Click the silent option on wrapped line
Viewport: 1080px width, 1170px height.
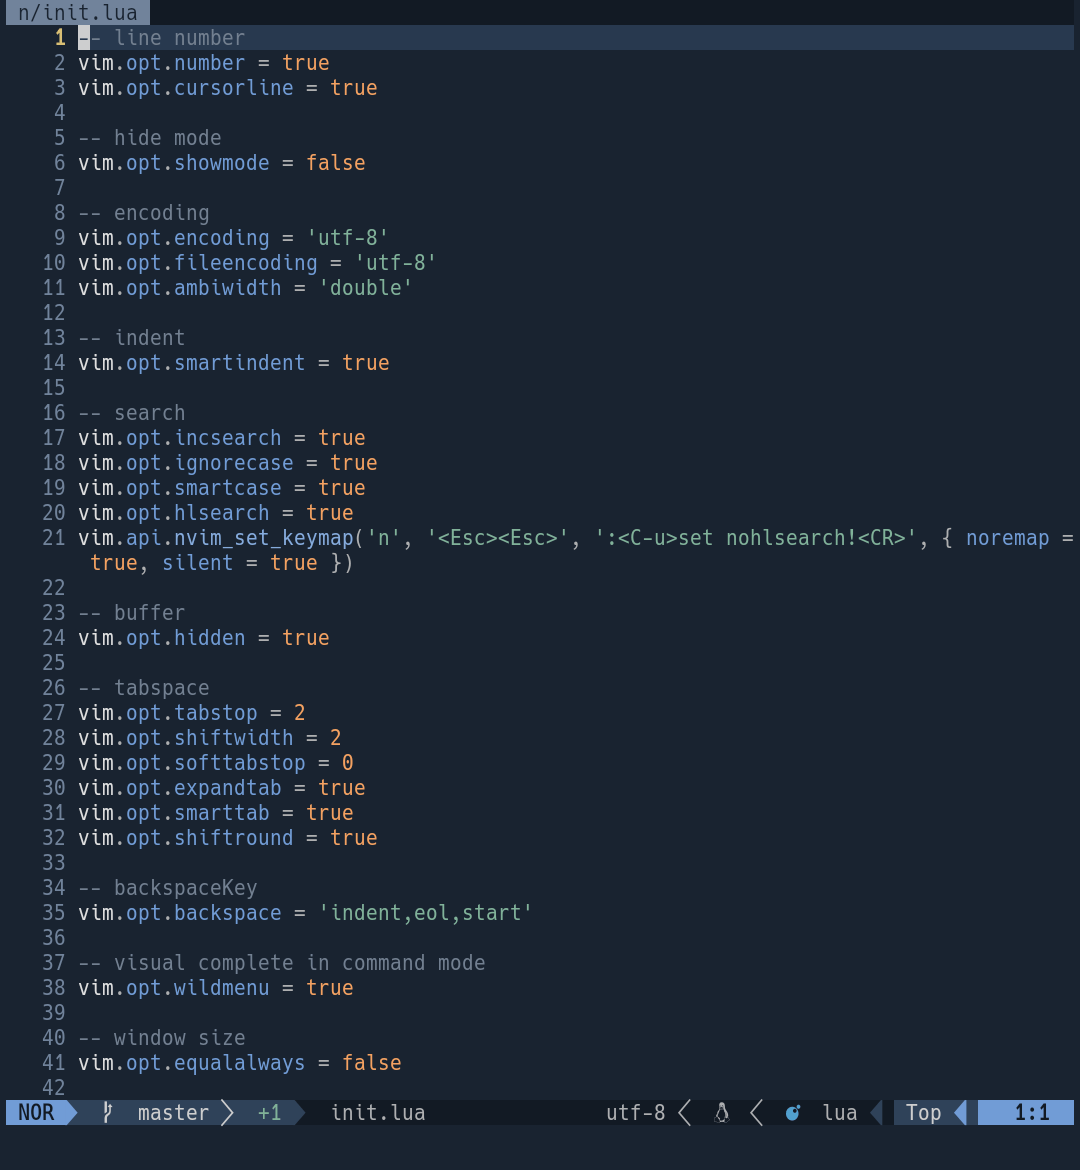coord(198,563)
